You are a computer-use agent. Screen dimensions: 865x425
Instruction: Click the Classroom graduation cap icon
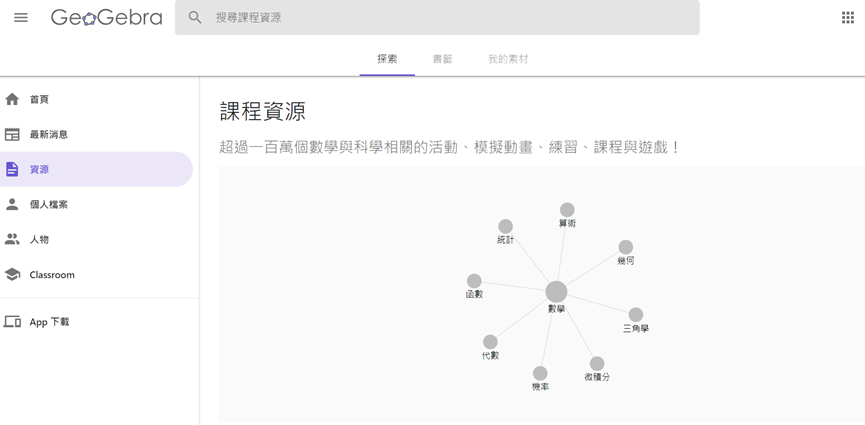point(12,274)
